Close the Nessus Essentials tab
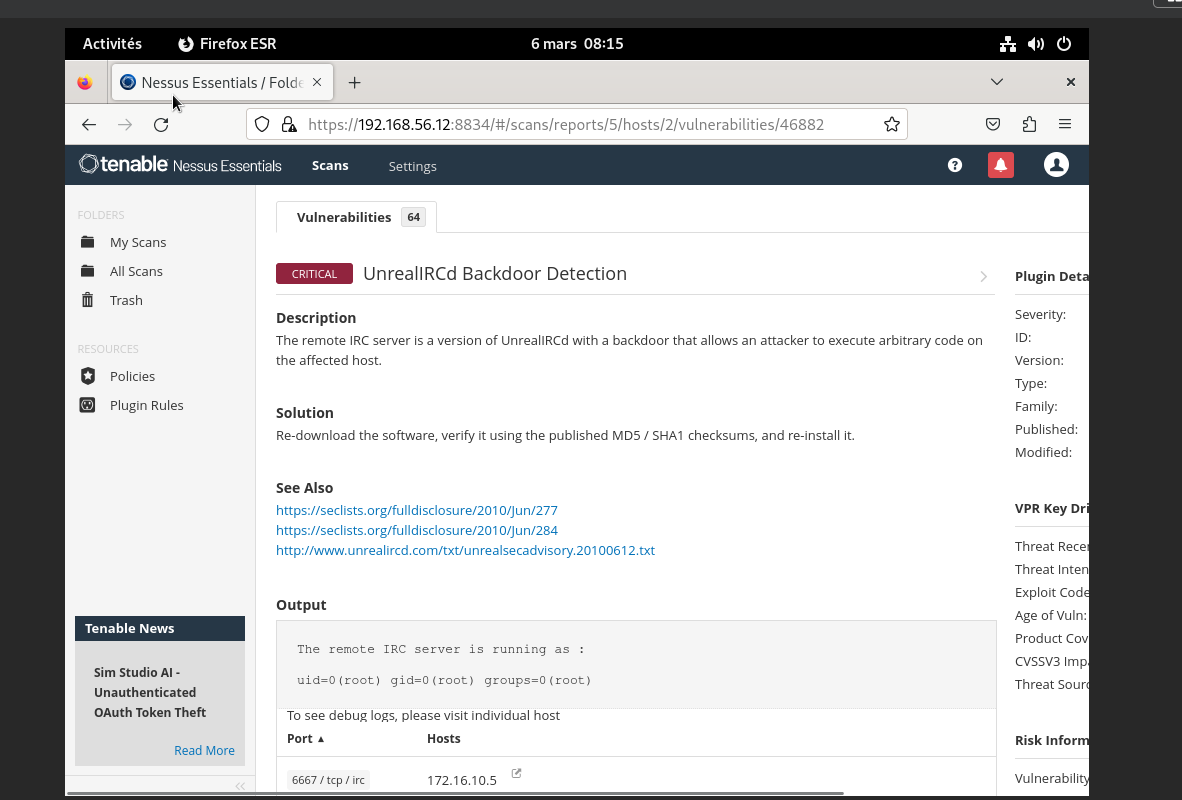This screenshot has width=1182, height=800. coord(317,82)
